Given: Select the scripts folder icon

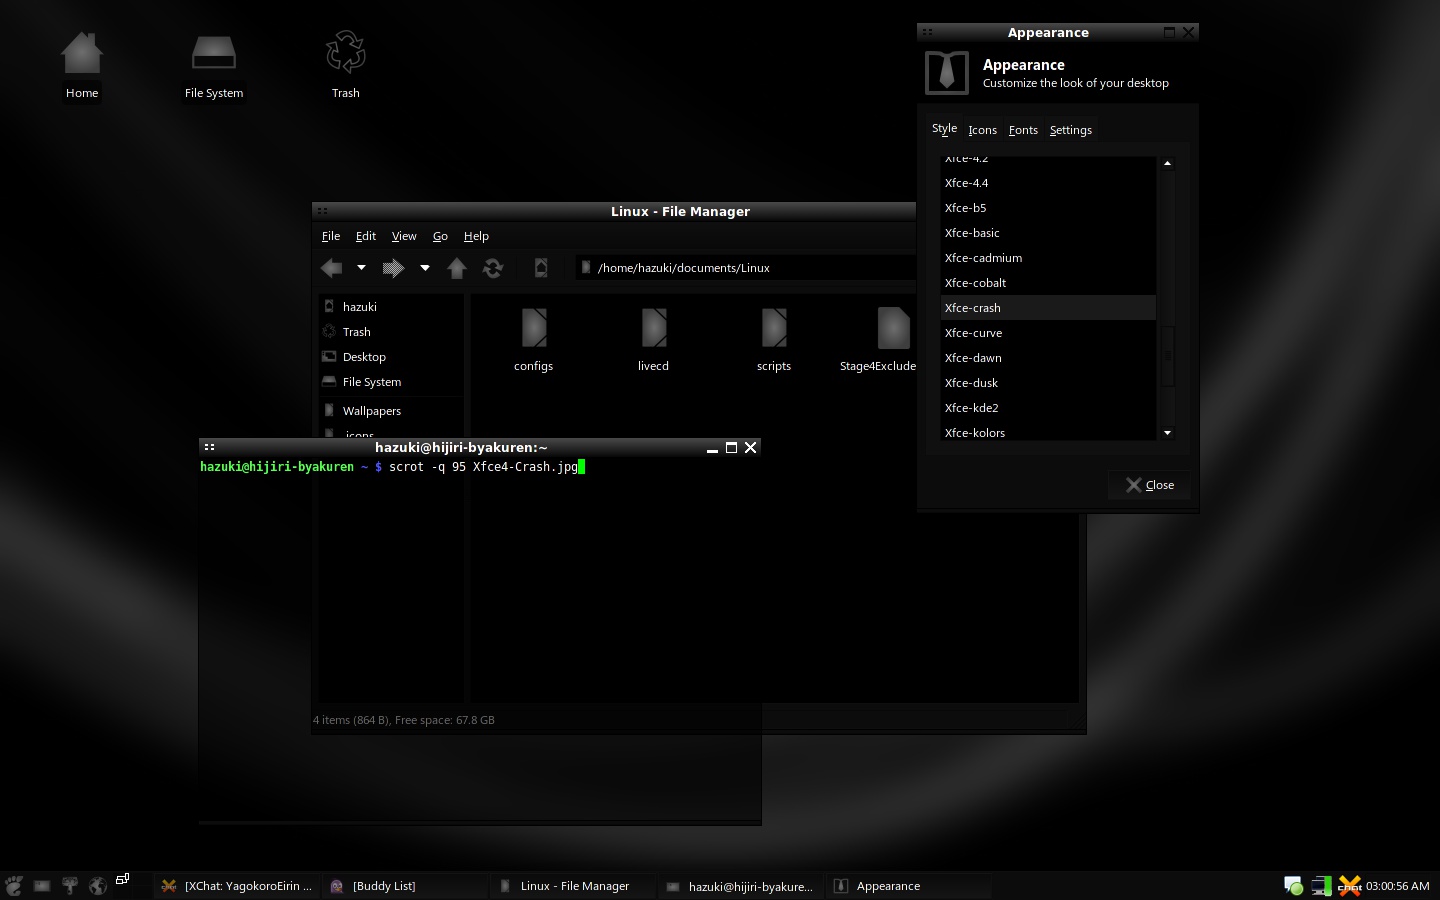Looking at the screenshot, I should 774,341.
